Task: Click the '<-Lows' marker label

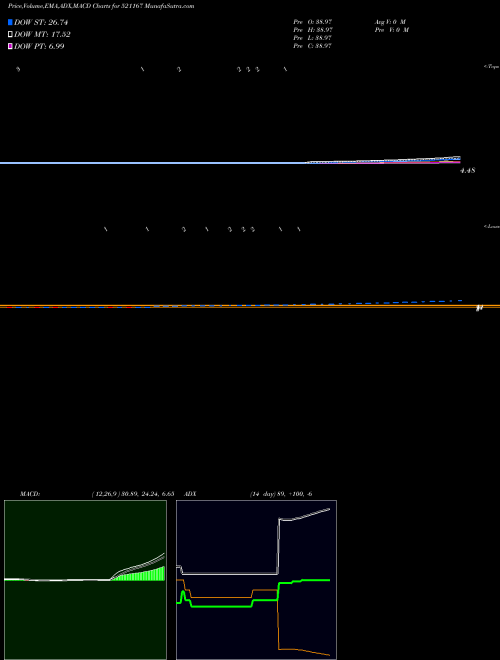Action: pos(492,226)
